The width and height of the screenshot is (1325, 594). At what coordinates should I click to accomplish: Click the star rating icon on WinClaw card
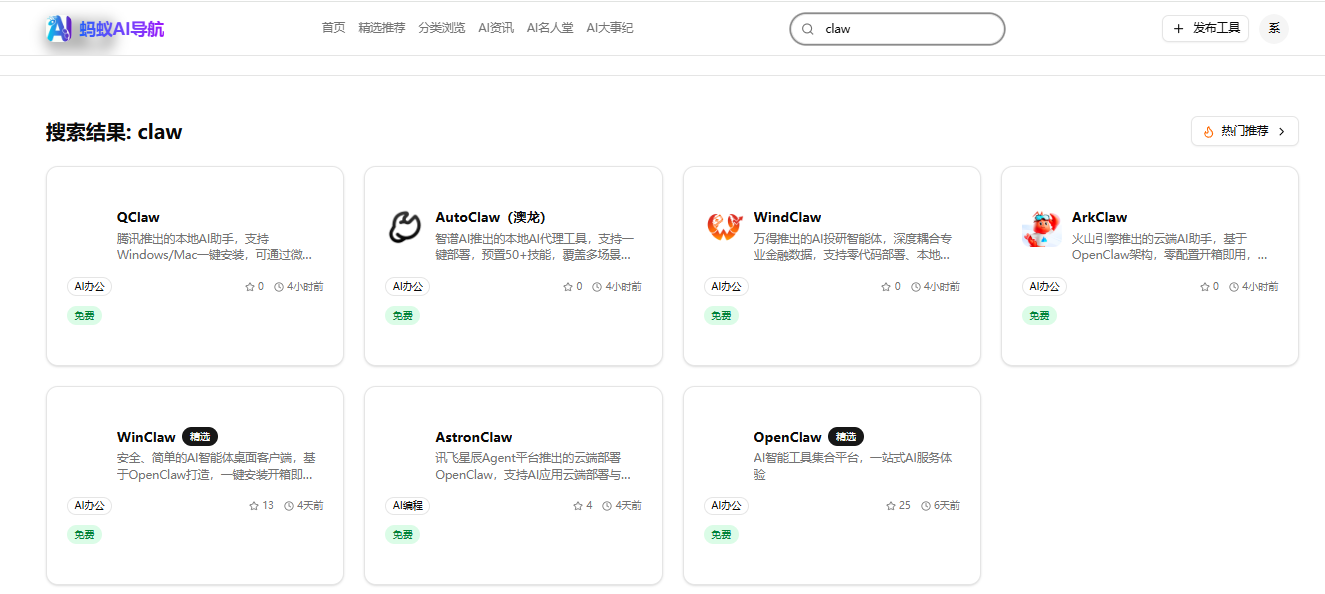click(252, 505)
